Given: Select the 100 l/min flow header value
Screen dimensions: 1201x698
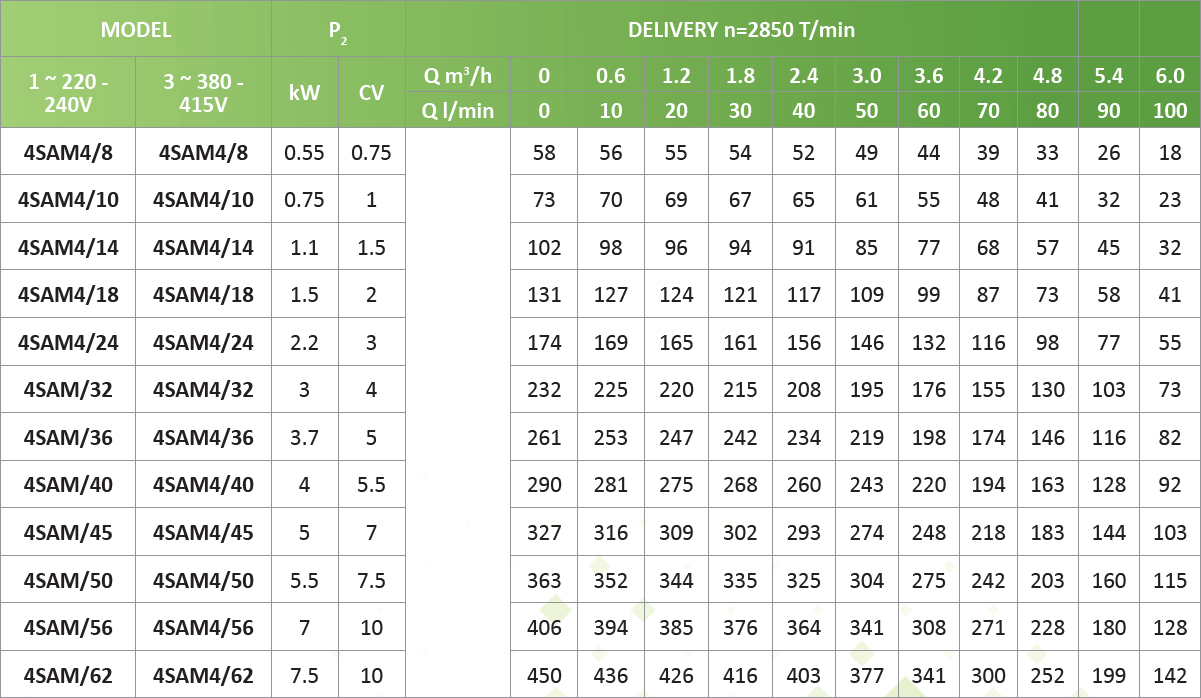Looking at the screenshot, I should [1170, 110].
